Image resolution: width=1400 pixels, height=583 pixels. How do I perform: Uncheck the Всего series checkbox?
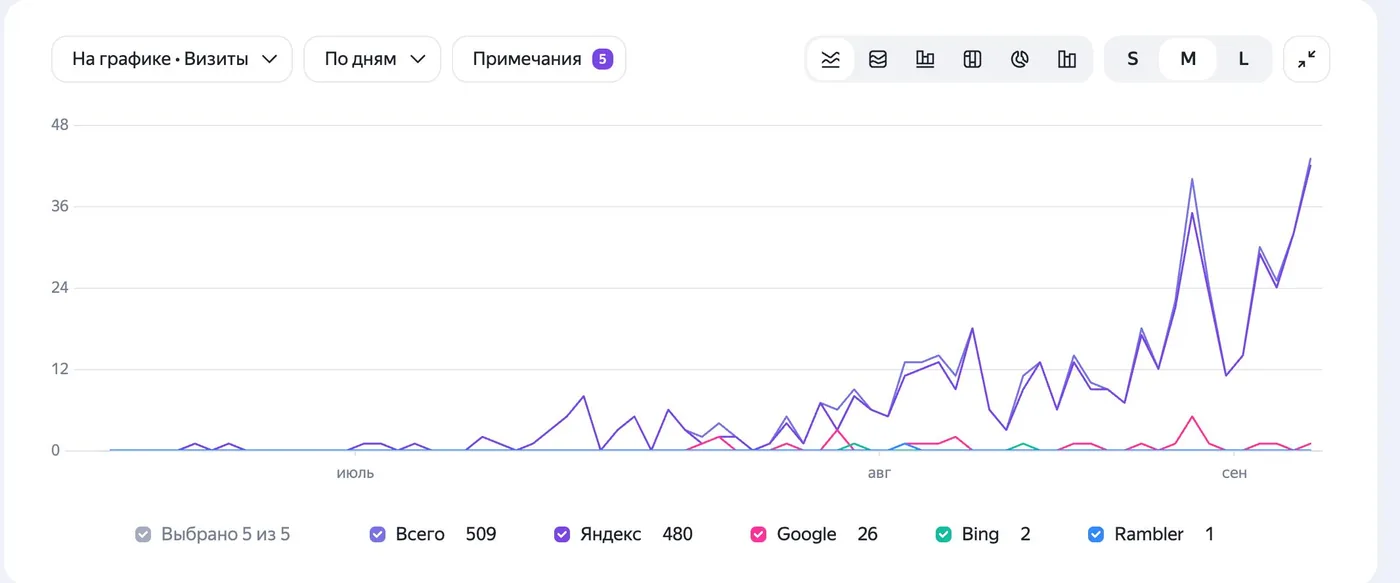pyautogui.click(x=377, y=534)
